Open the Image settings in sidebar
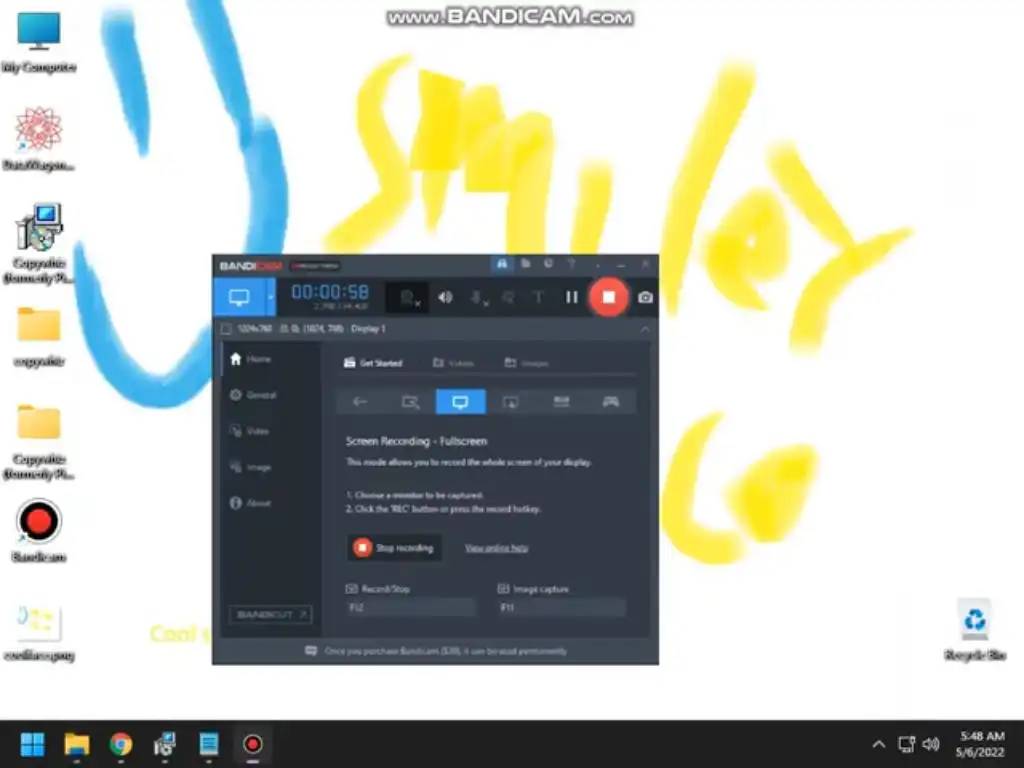The width and height of the screenshot is (1024, 768). (x=251, y=467)
